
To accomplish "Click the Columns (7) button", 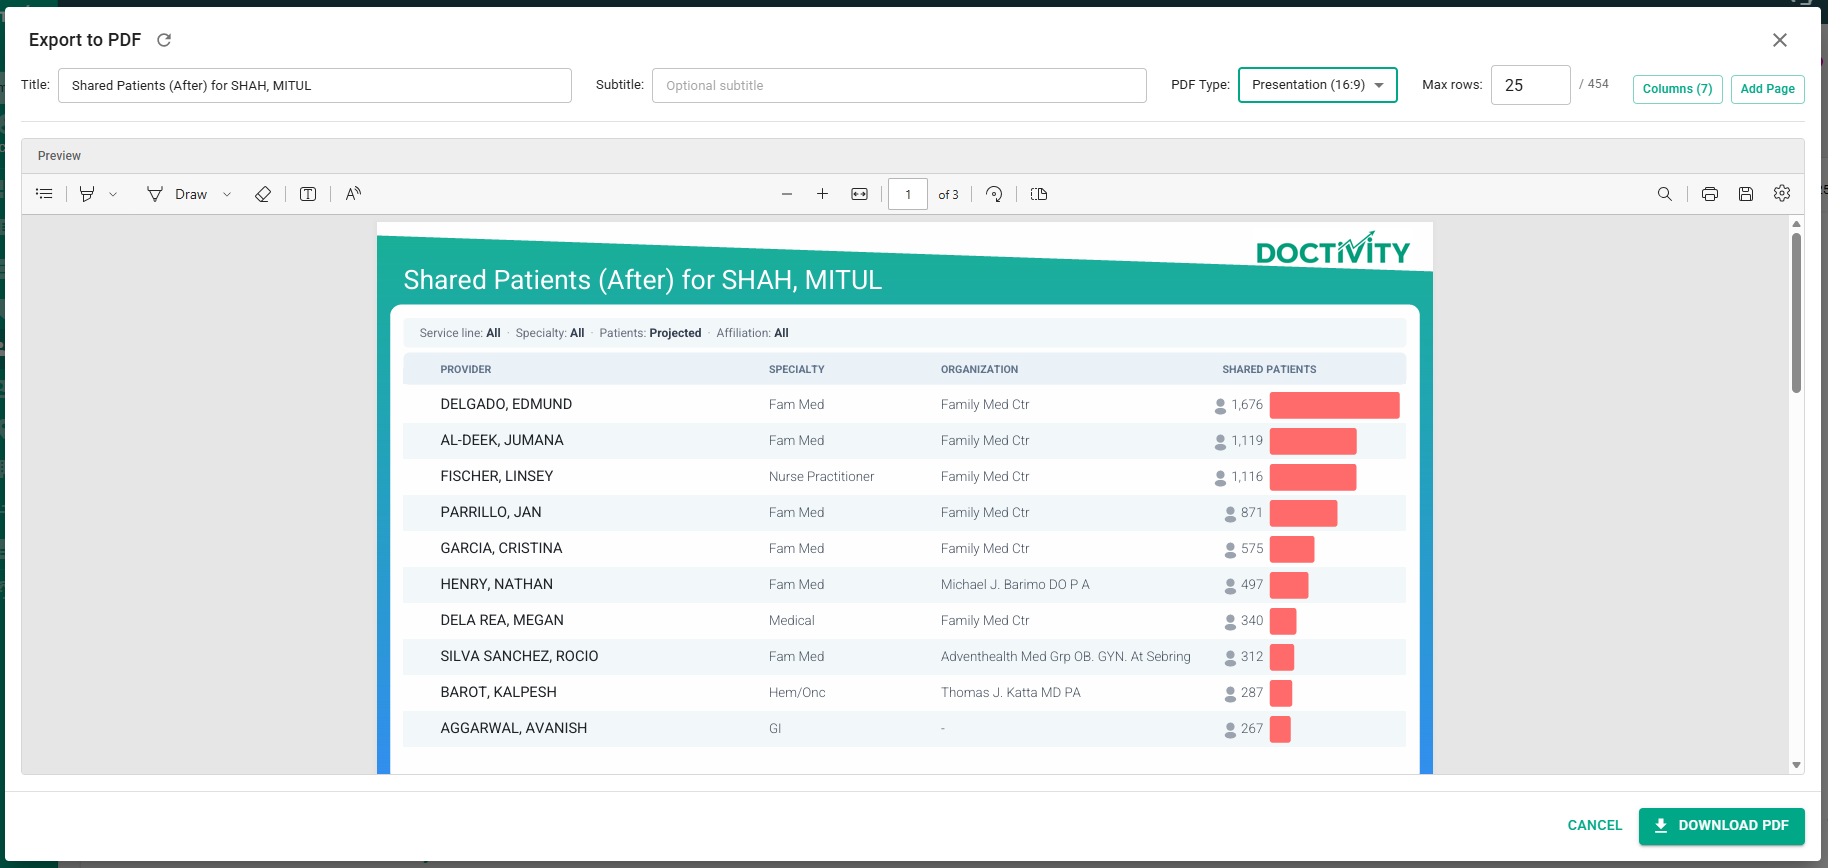I will point(1677,89).
